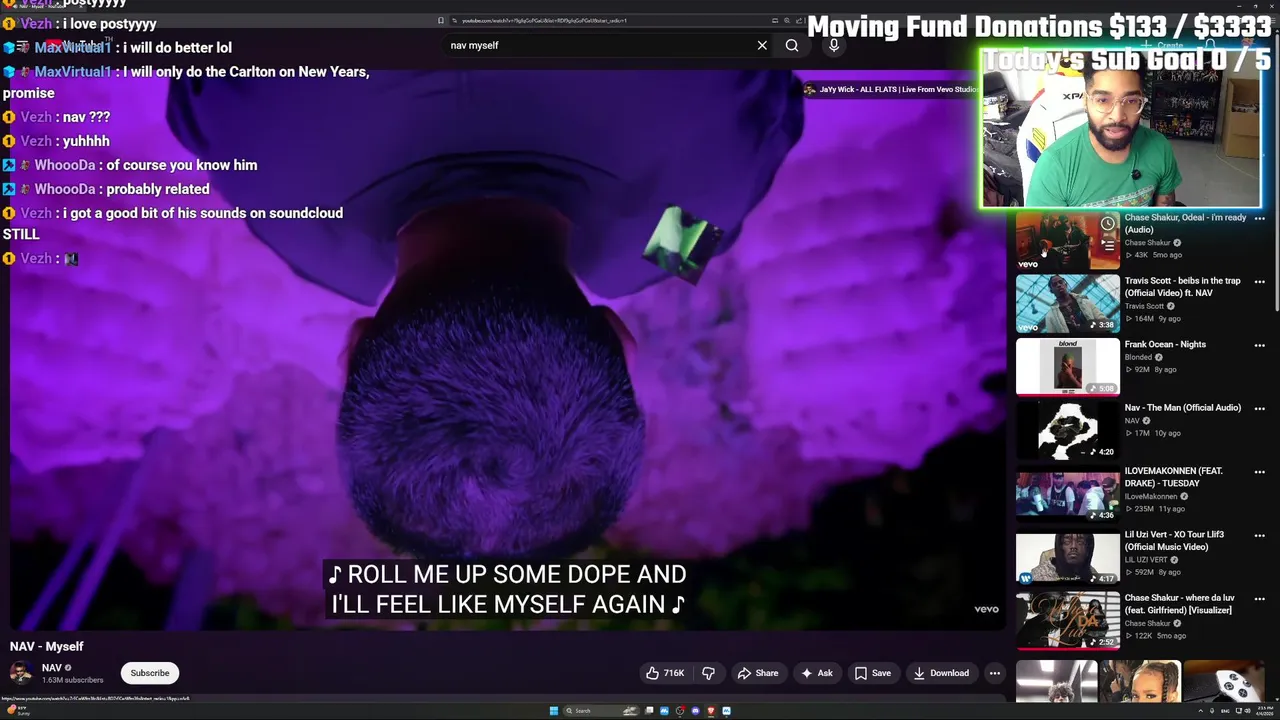Open 'Nav - The Man (Official Audio)' title
Viewport: 1280px width, 720px height.
point(1182,408)
